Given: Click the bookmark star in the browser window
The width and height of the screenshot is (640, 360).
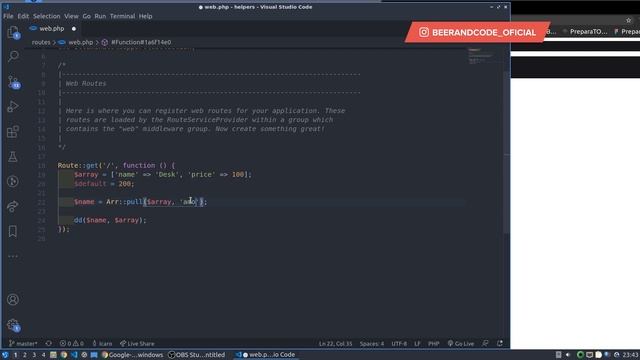Looking at the screenshot, I should tap(629, 20).
